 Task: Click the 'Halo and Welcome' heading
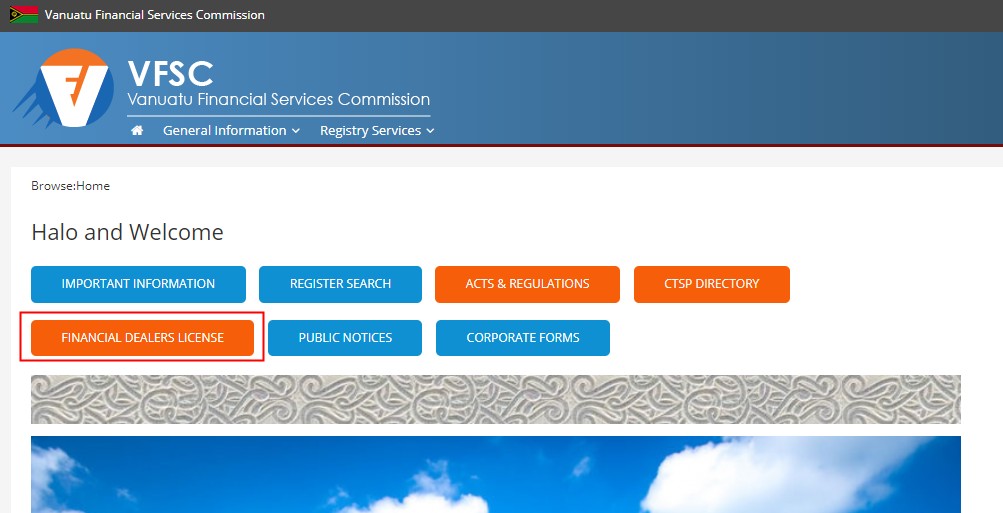coord(127,232)
